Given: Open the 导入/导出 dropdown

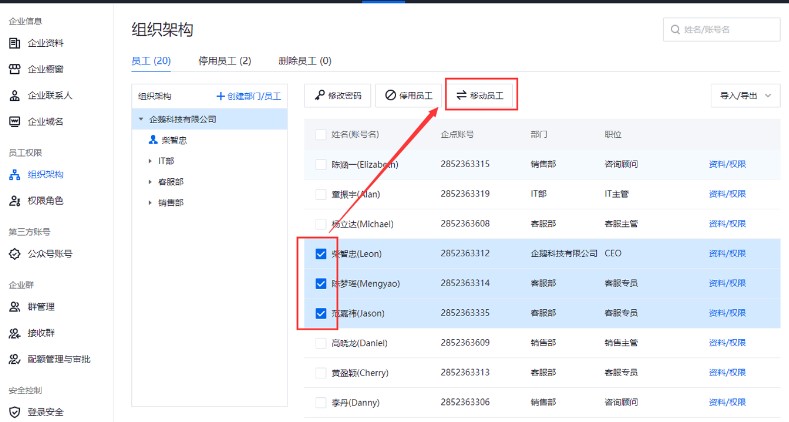Looking at the screenshot, I should click(x=744, y=96).
